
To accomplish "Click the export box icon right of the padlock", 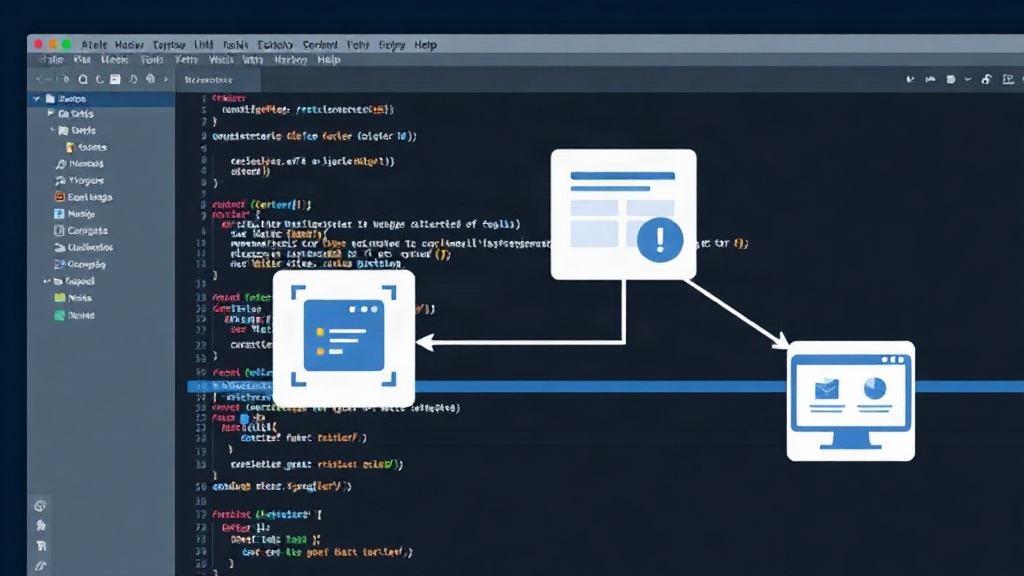I will point(1008,79).
